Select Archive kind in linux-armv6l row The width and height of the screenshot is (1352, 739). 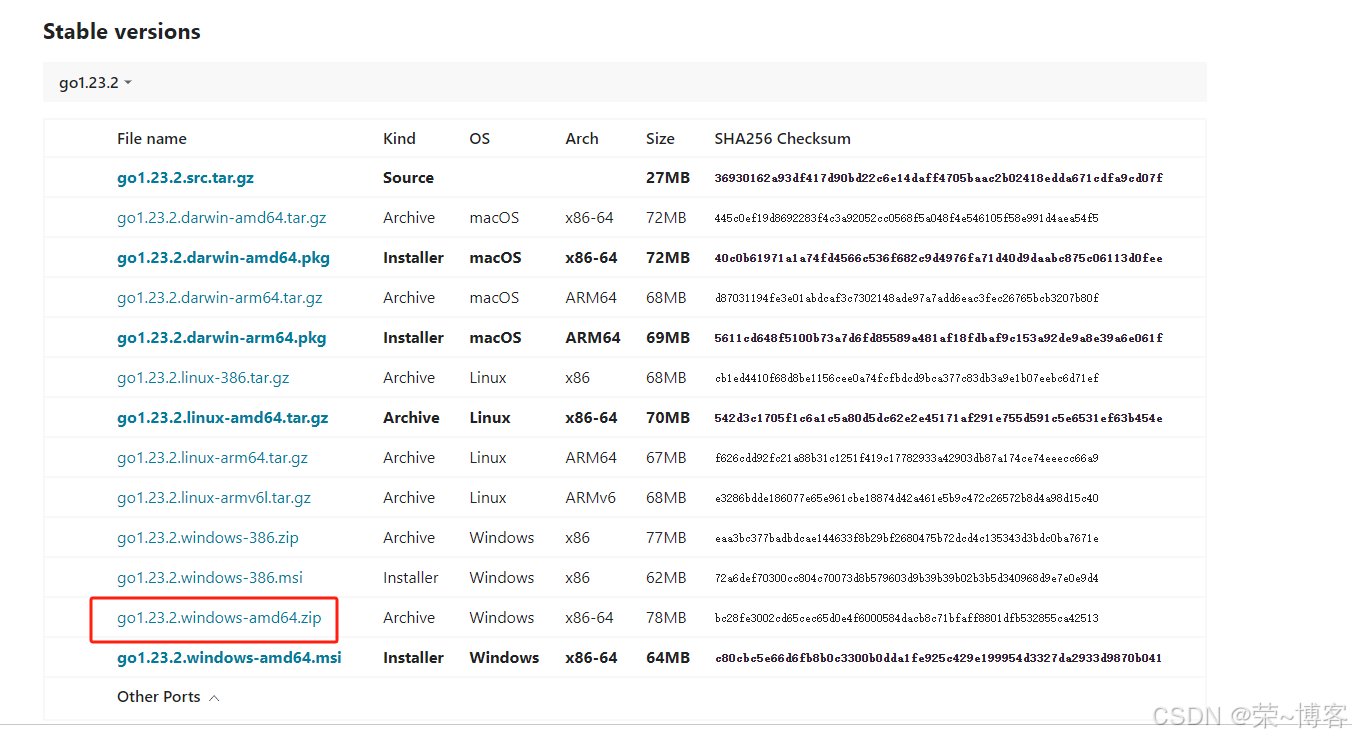click(x=409, y=498)
